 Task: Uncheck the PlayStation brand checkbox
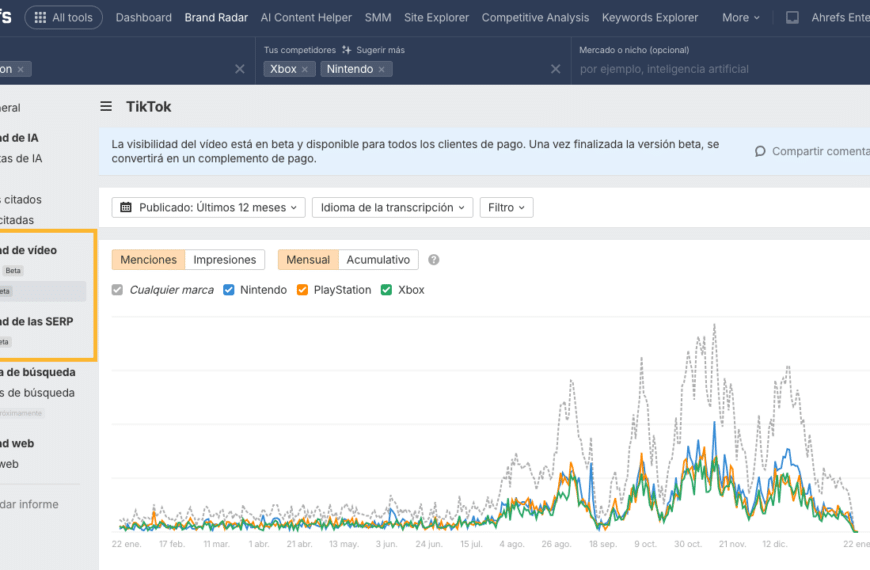[303, 290]
